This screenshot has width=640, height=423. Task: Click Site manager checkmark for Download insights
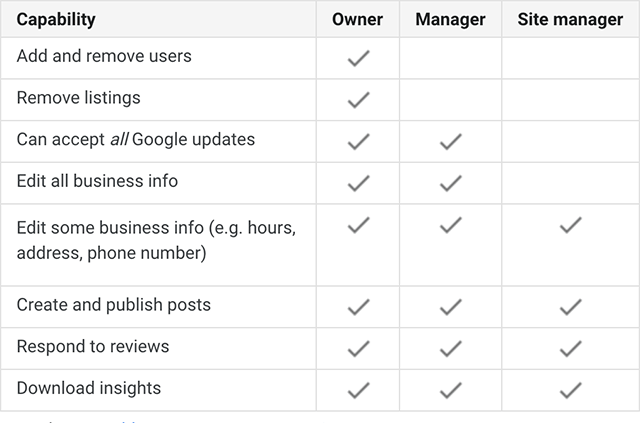pyautogui.click(x=570, y=390)
